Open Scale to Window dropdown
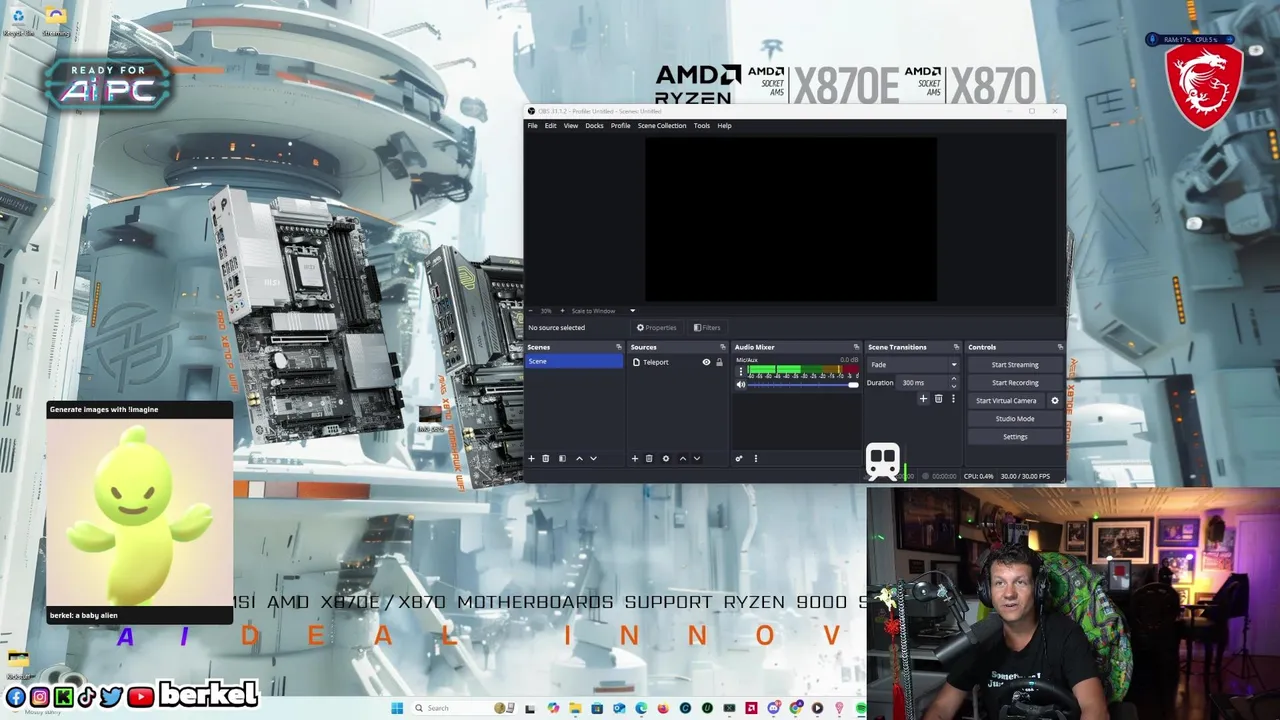This screenshot has height=720, width=1280. click(603, 311)
